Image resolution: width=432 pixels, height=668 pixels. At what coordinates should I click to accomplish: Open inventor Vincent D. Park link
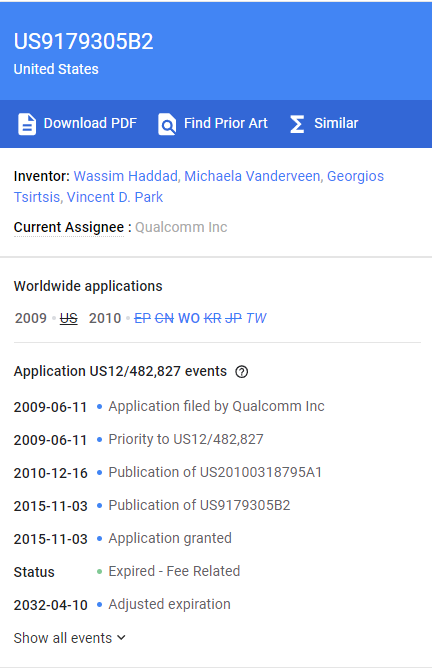pos(115,197)
